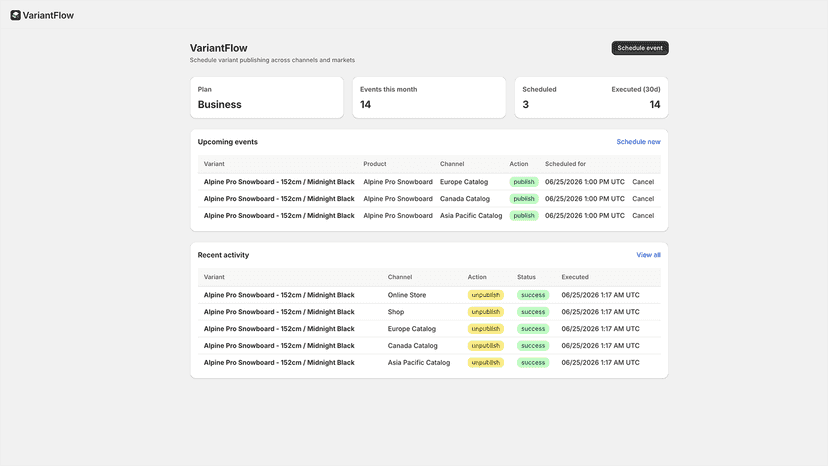The height and width of the screenshot is (466, 828).
Task: Cancel the Canada Catalog upcoming event
Action: coord(643,199)
